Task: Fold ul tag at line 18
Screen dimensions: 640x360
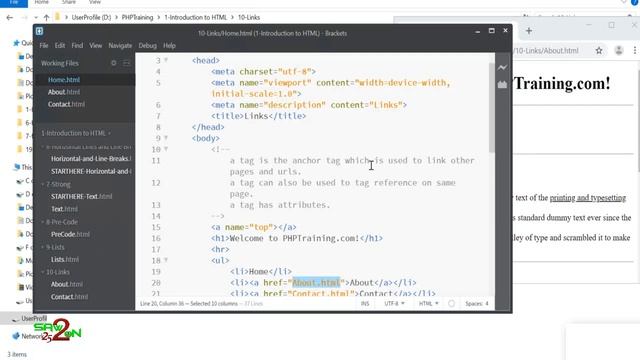Action: pyautogui.click(x=166, y=260)
